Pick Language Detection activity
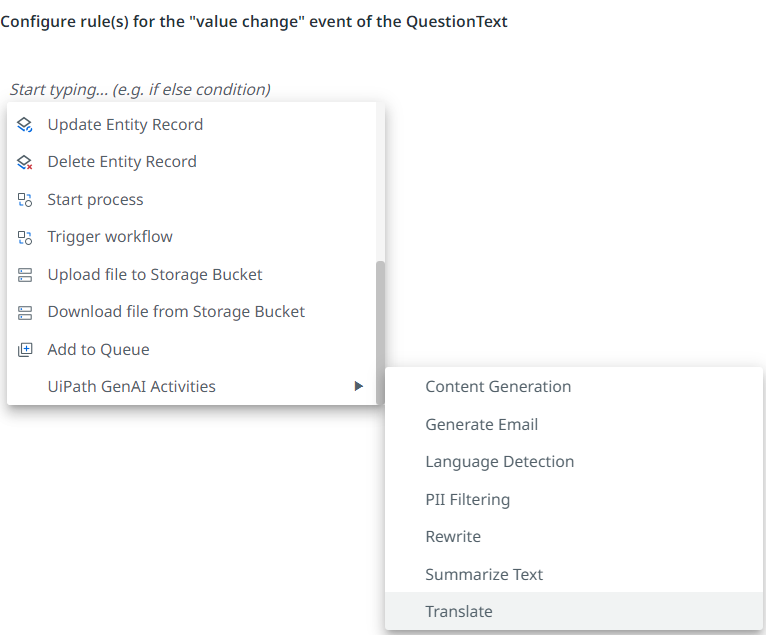Image resolution: width=766 pixels, height=635 pixels. [499, 462]
